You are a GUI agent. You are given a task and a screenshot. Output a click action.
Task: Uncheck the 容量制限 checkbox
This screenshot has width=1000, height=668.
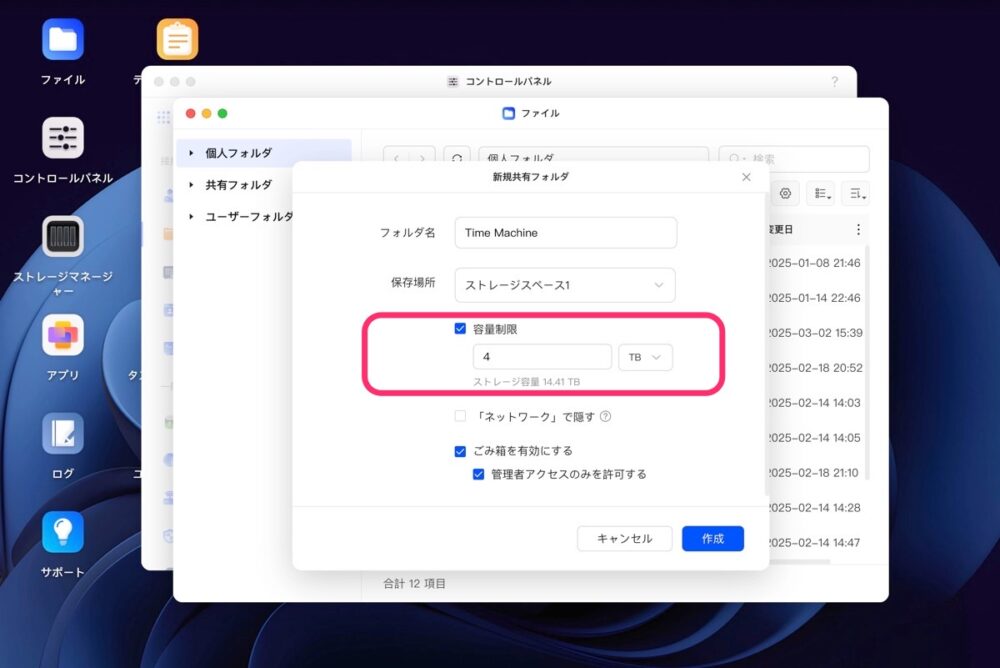coord(461,328)
